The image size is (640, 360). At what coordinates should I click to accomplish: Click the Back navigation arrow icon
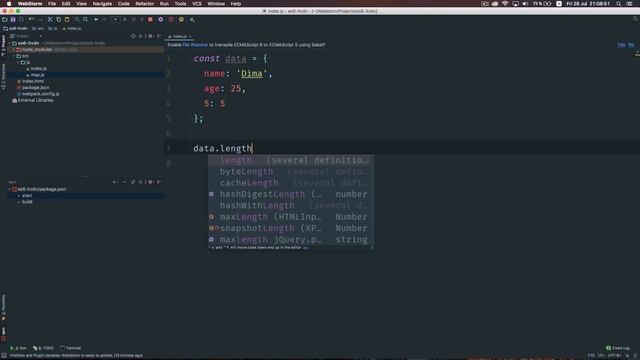pos(96,19)
